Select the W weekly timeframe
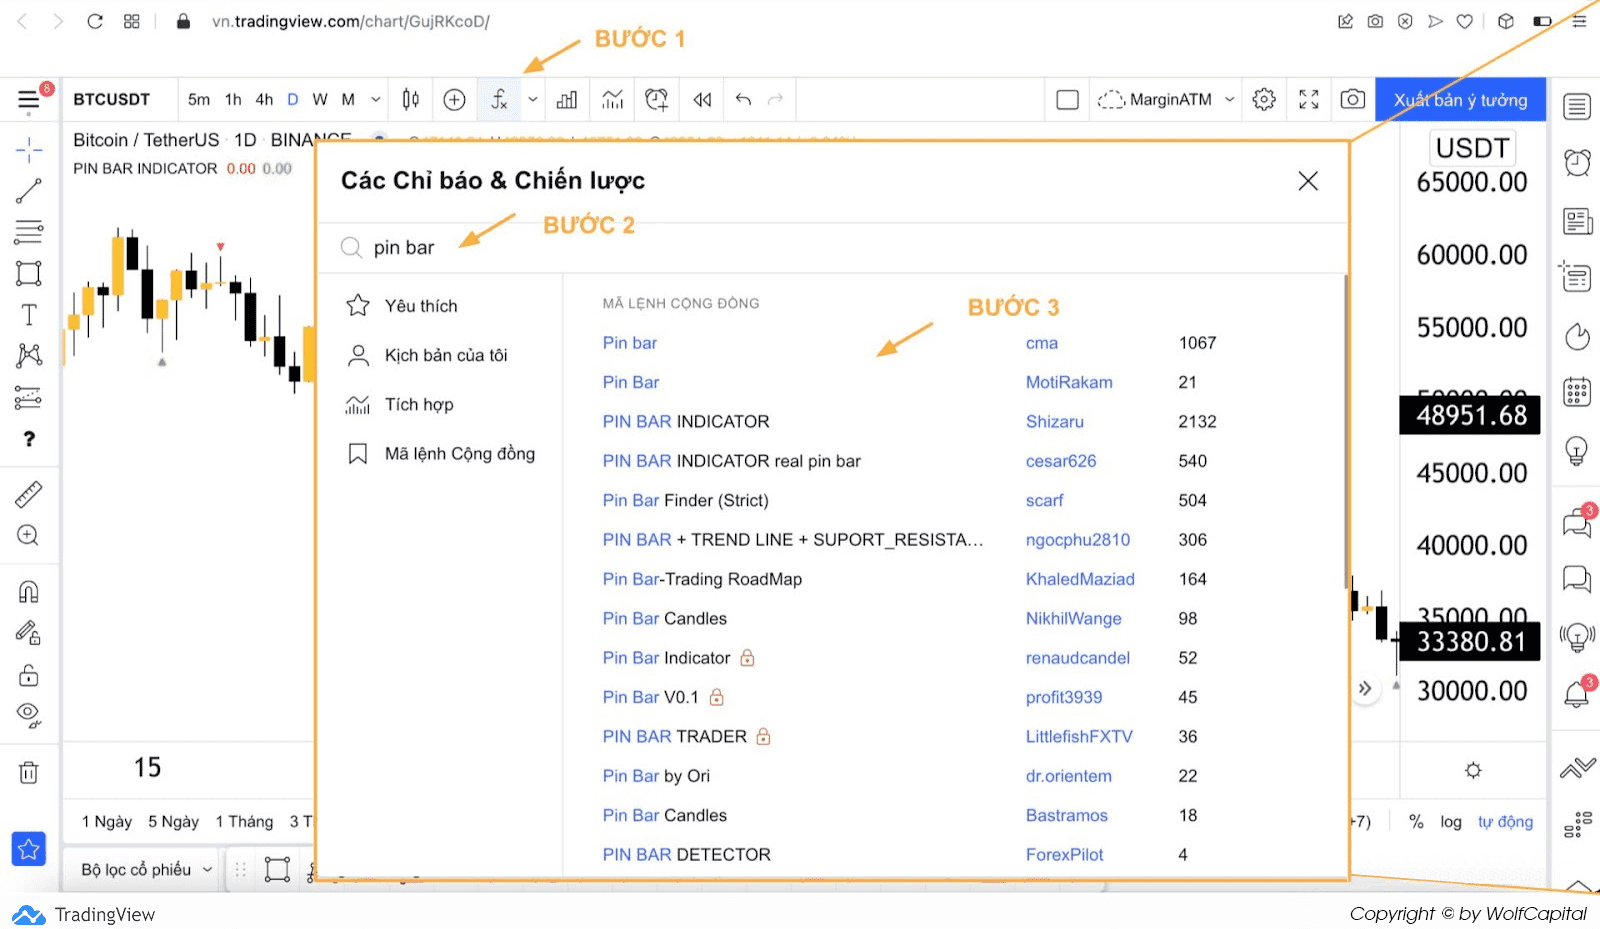The width and height of the screenshot is (1600, 929). coord(320,99)
